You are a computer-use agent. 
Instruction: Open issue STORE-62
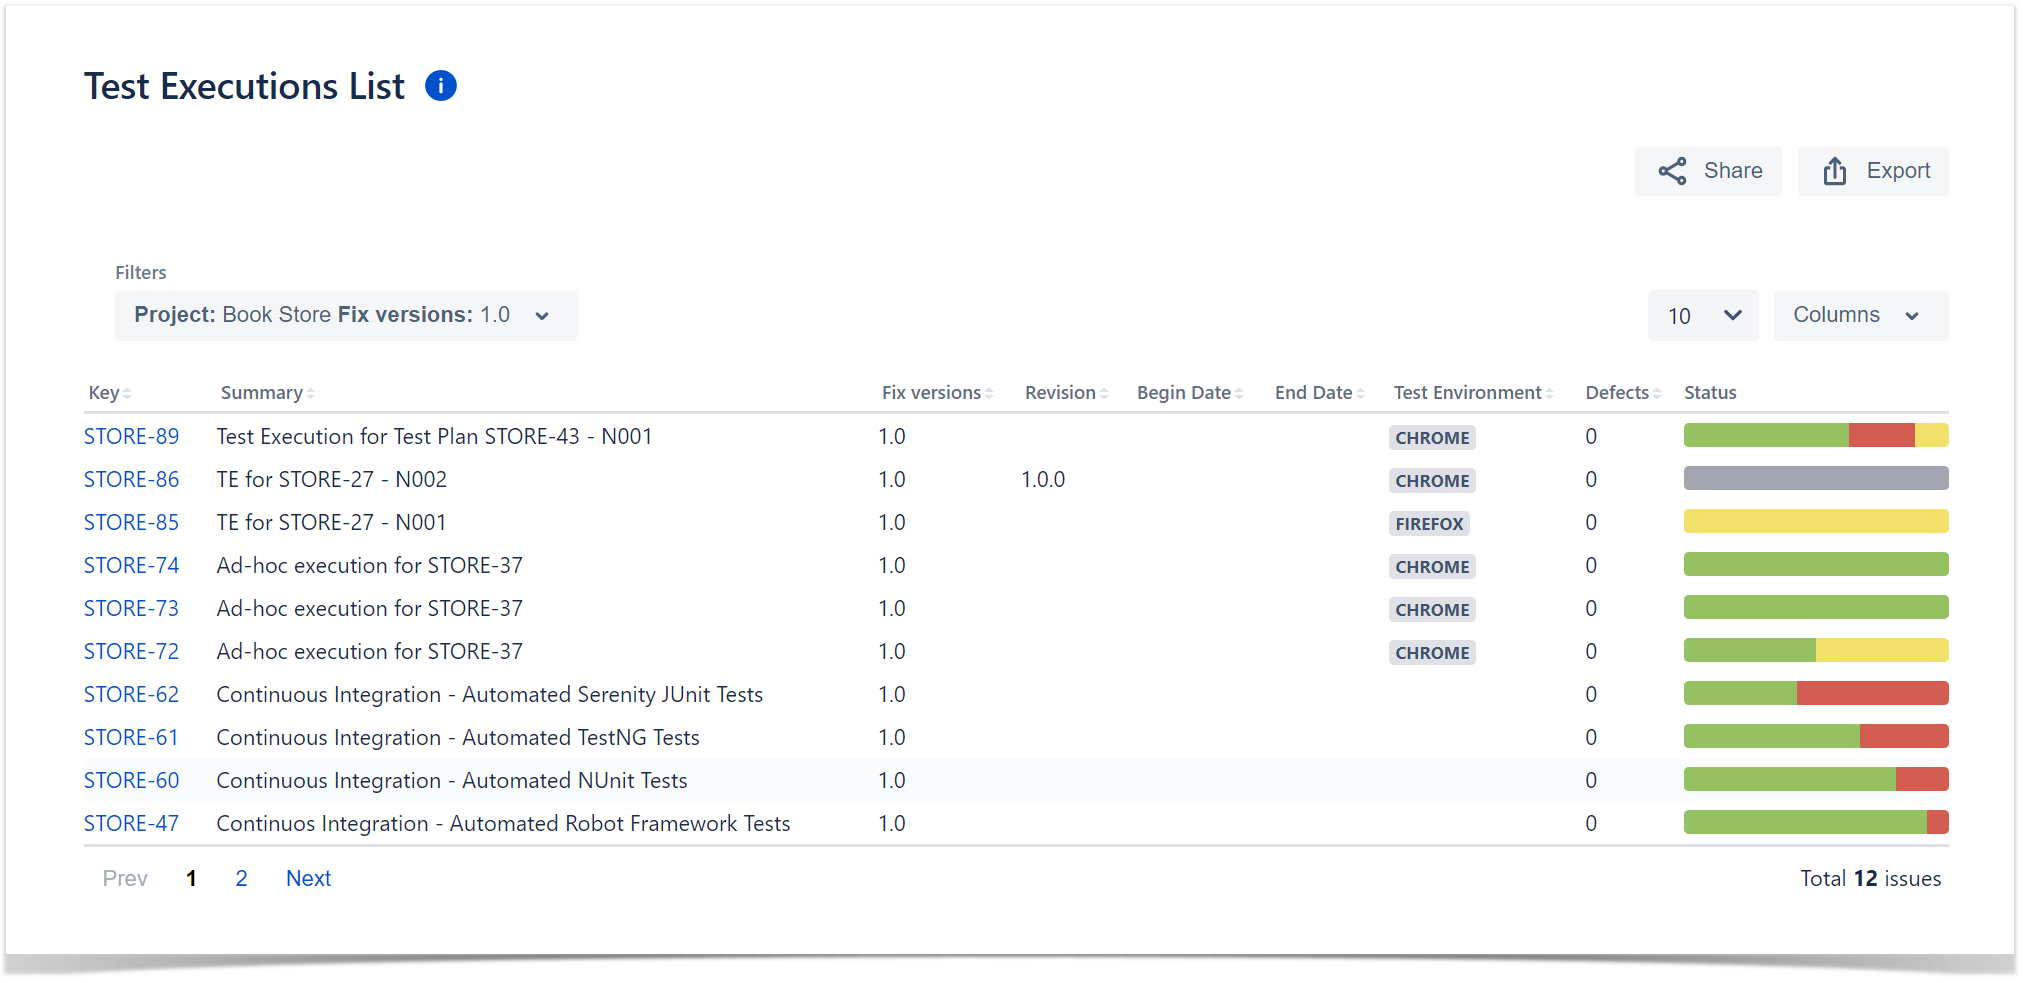point(131,695)
